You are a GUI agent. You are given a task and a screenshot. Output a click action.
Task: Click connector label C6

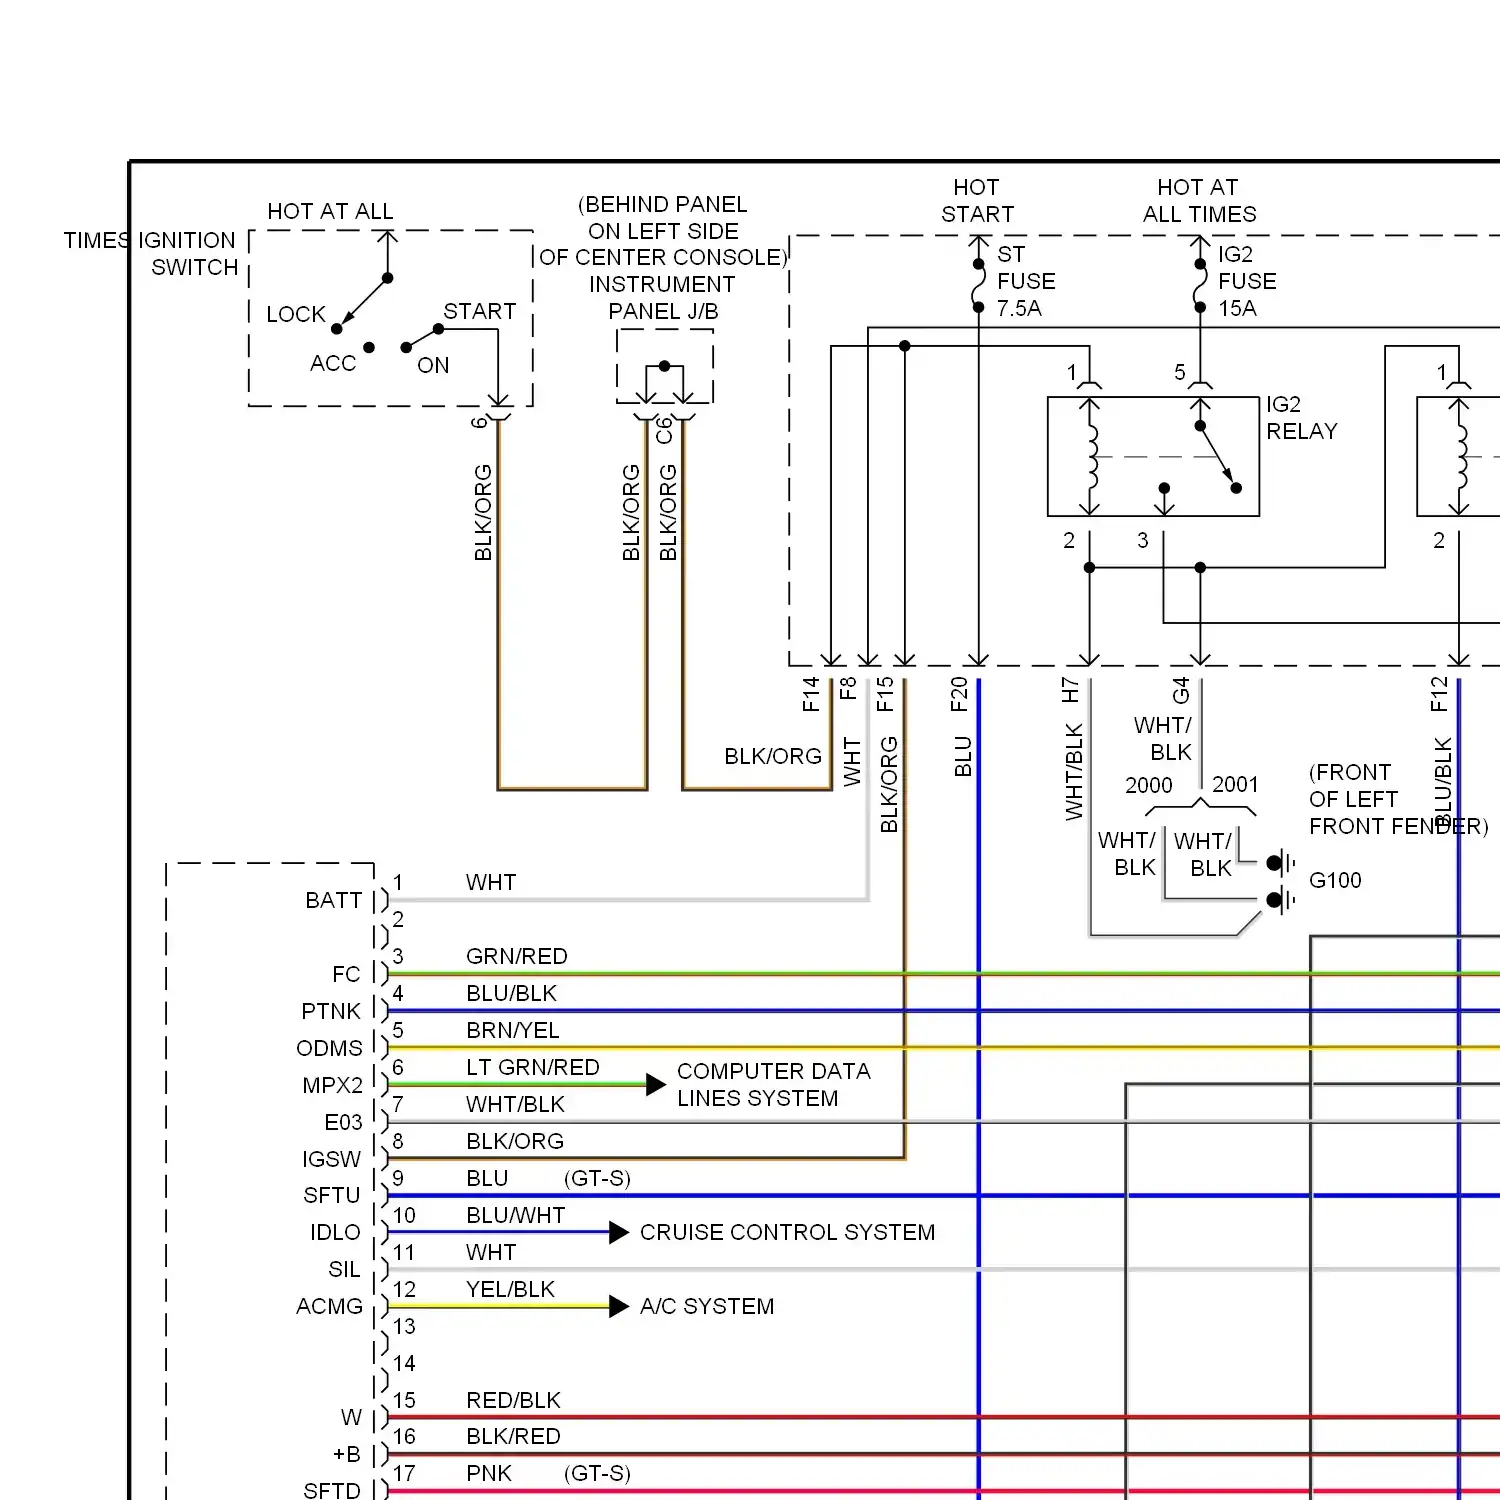coord(665,430)
